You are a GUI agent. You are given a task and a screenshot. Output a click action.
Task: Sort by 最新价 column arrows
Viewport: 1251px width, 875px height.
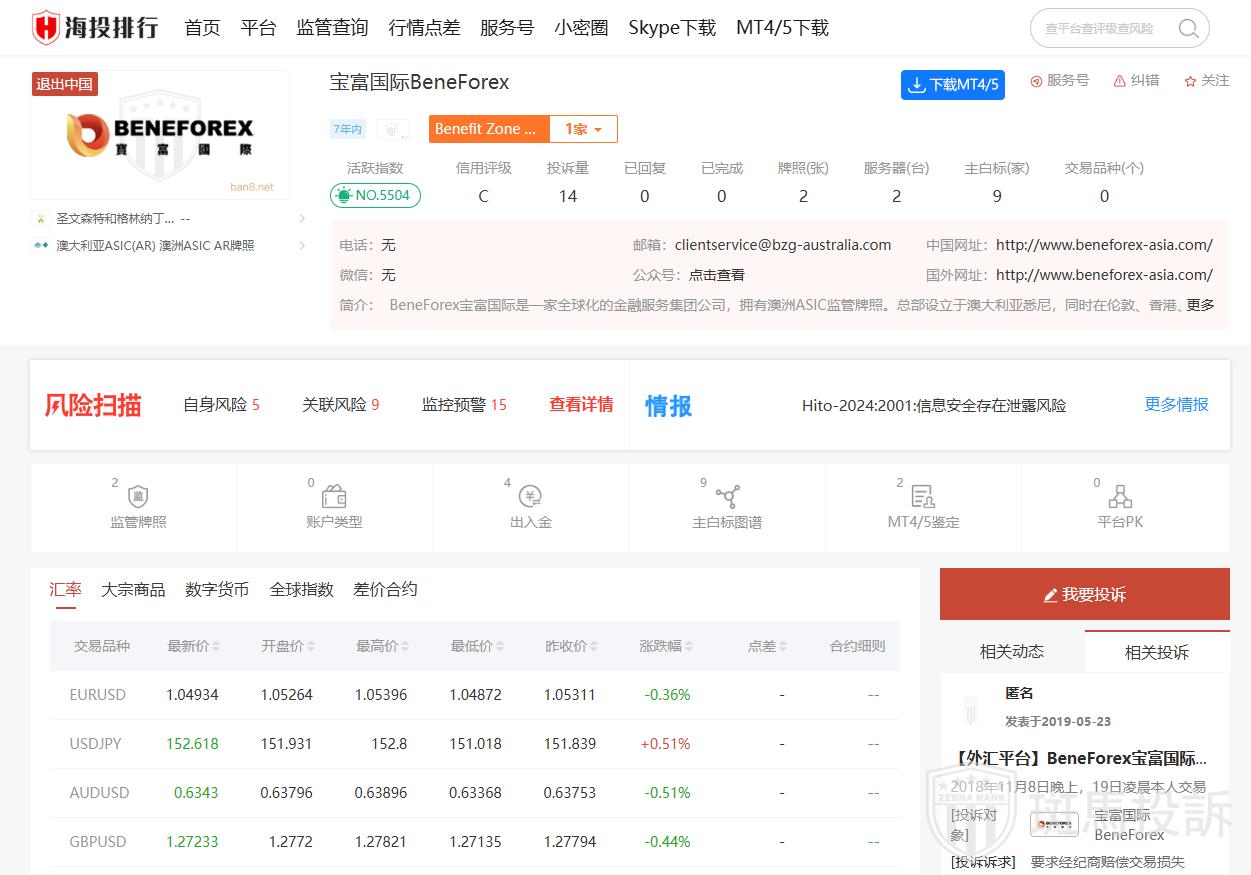(x=216, y=647)
